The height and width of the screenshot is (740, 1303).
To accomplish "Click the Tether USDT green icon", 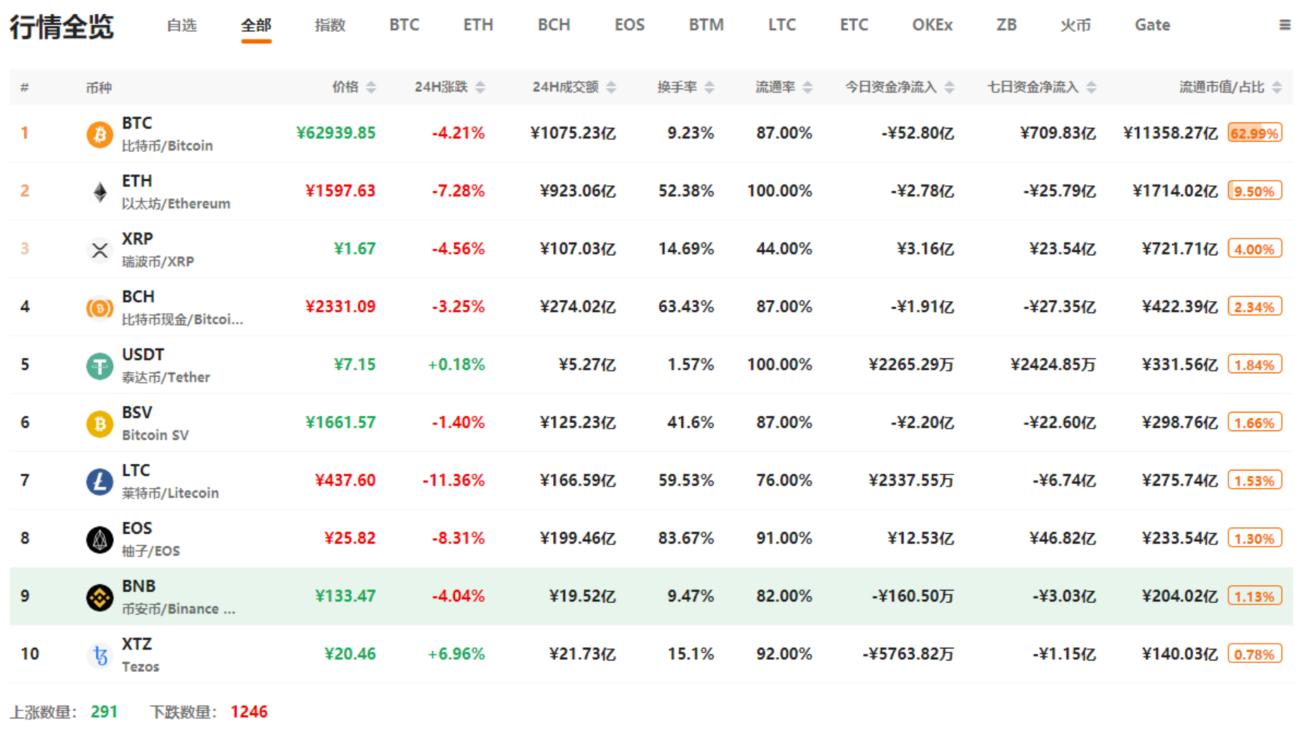I will coord(97,364).
